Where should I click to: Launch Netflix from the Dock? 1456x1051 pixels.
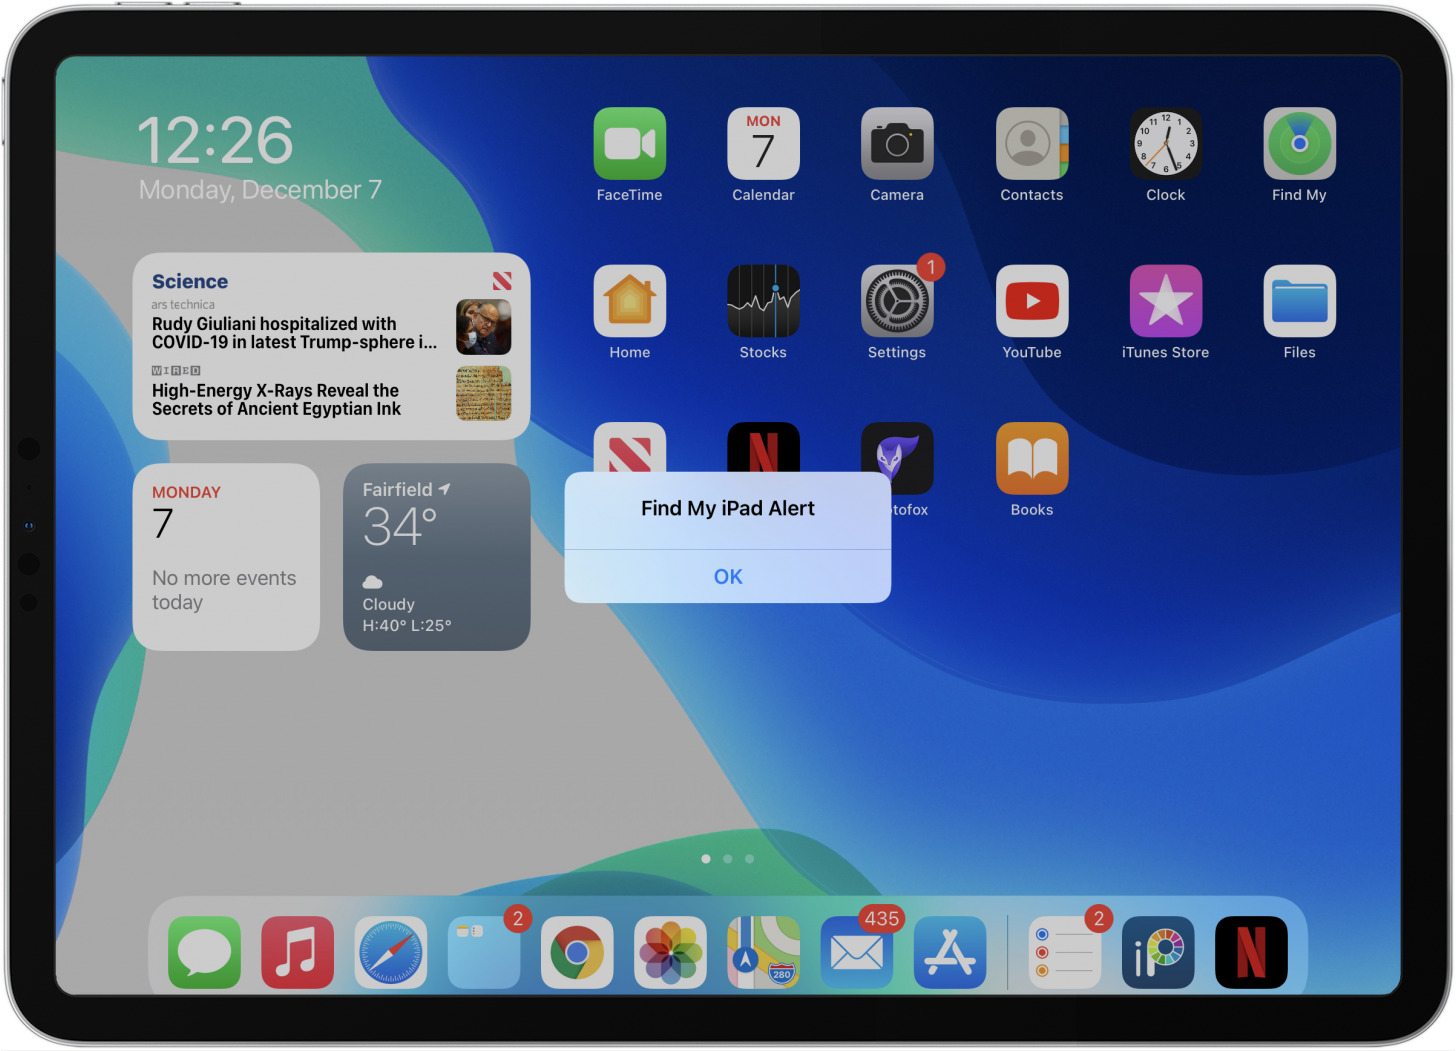[x=1251, y=951]
